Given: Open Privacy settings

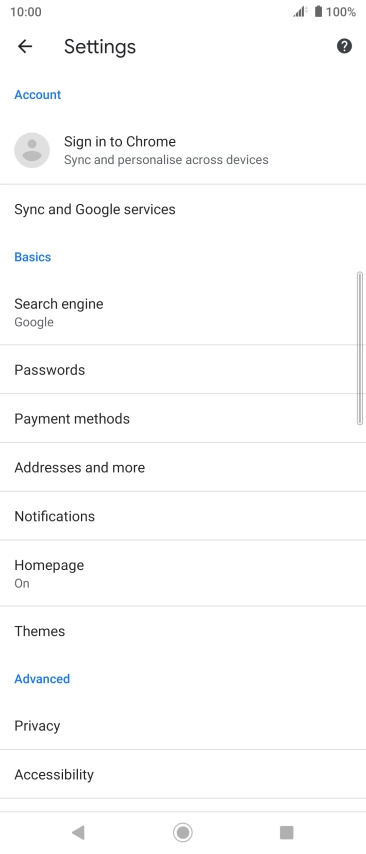Looking at the screenshot, I should tap(183, 725).
